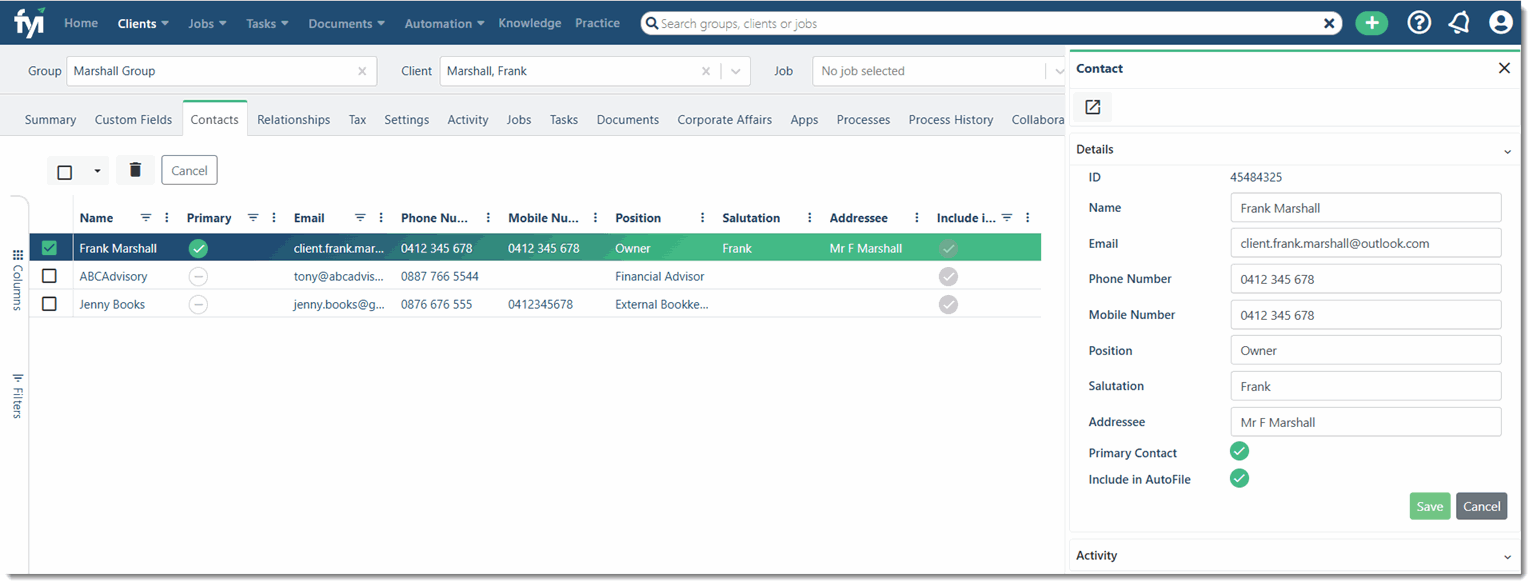Set ABCAdvisory as primary contact
Image resolution: width=1533 pixels, height=586 pixels.
(198, 276)
